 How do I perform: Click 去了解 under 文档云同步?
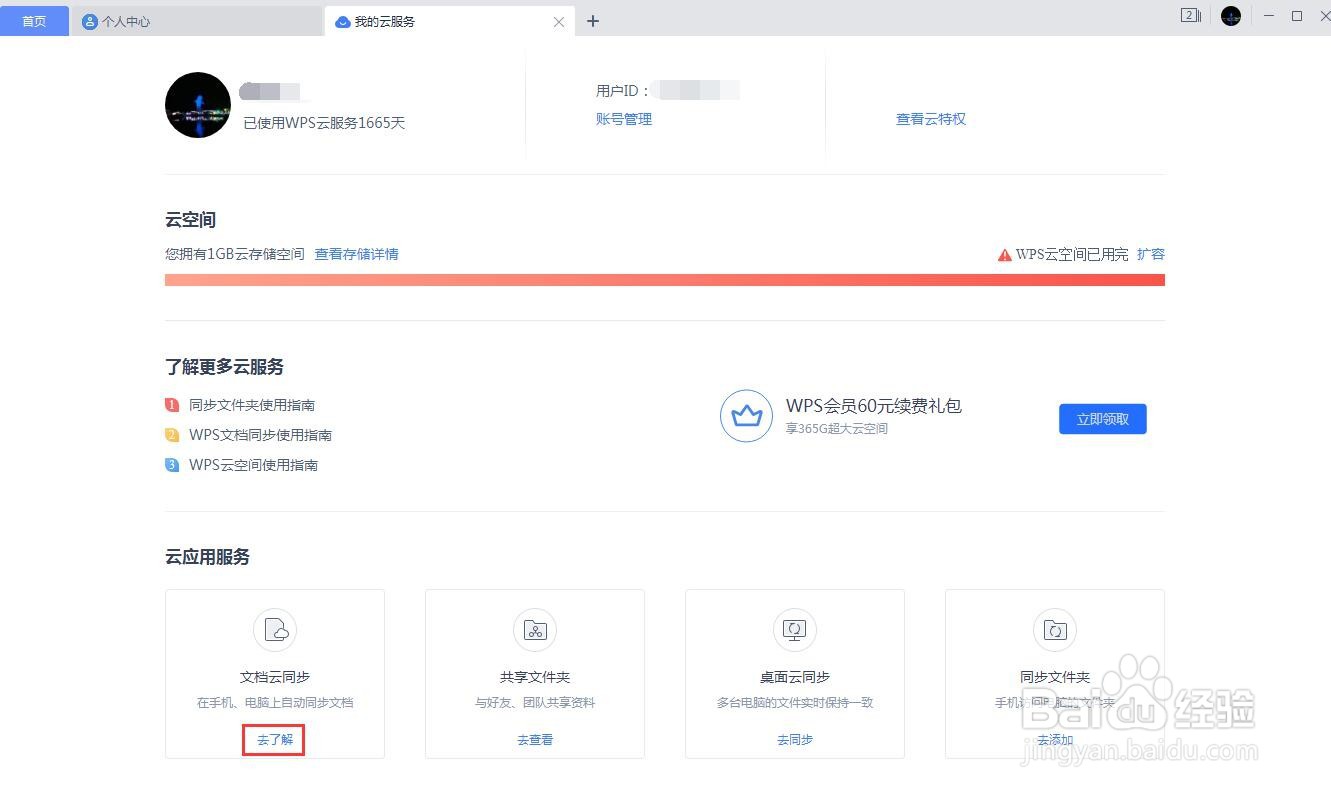coord(275,740)
